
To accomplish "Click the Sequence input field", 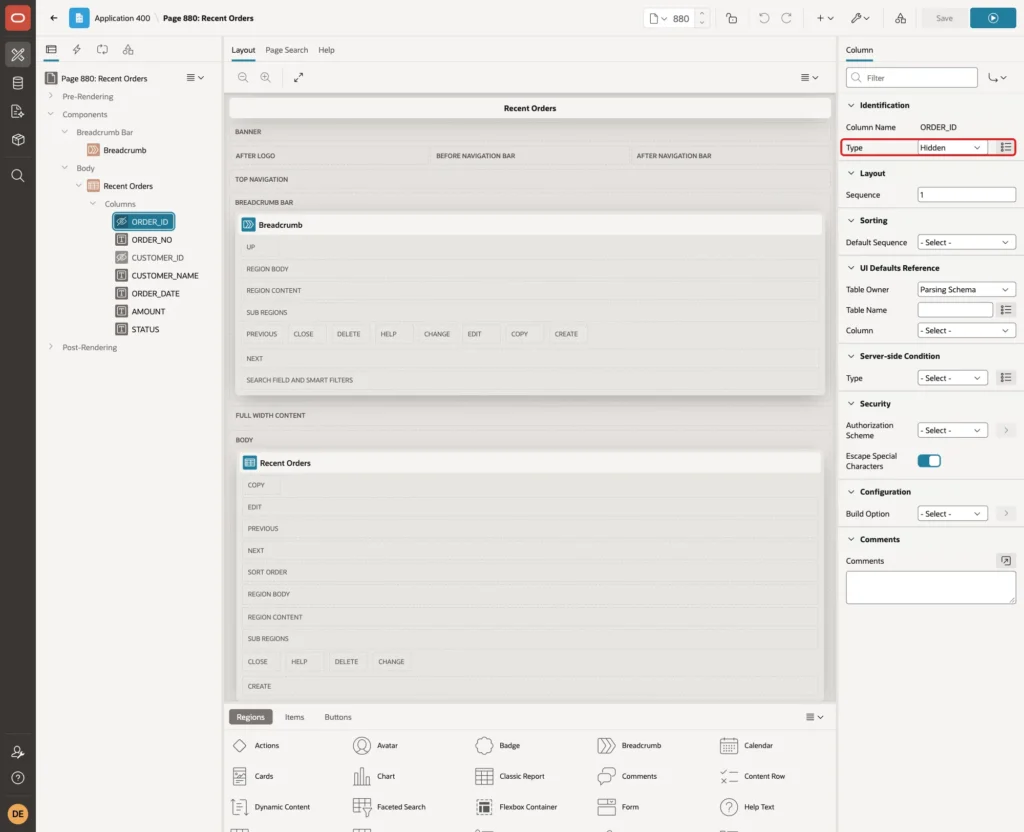I will [966, 195].
